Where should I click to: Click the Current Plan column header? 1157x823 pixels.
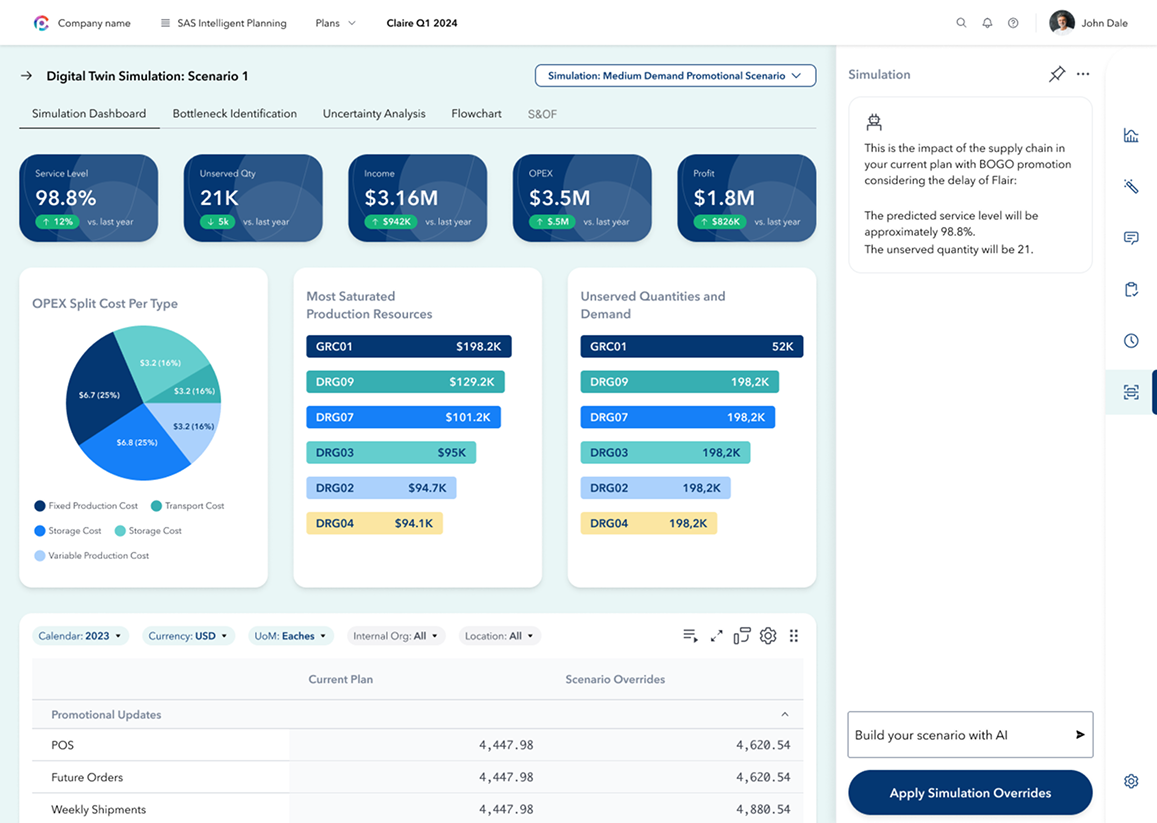click(340, 679)
